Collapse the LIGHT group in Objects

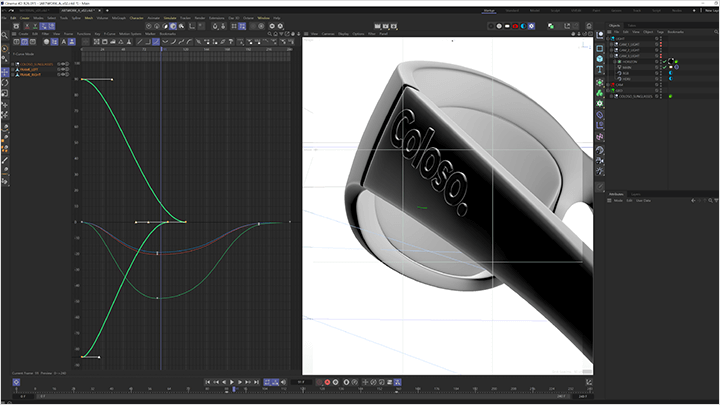pos(608,39)
